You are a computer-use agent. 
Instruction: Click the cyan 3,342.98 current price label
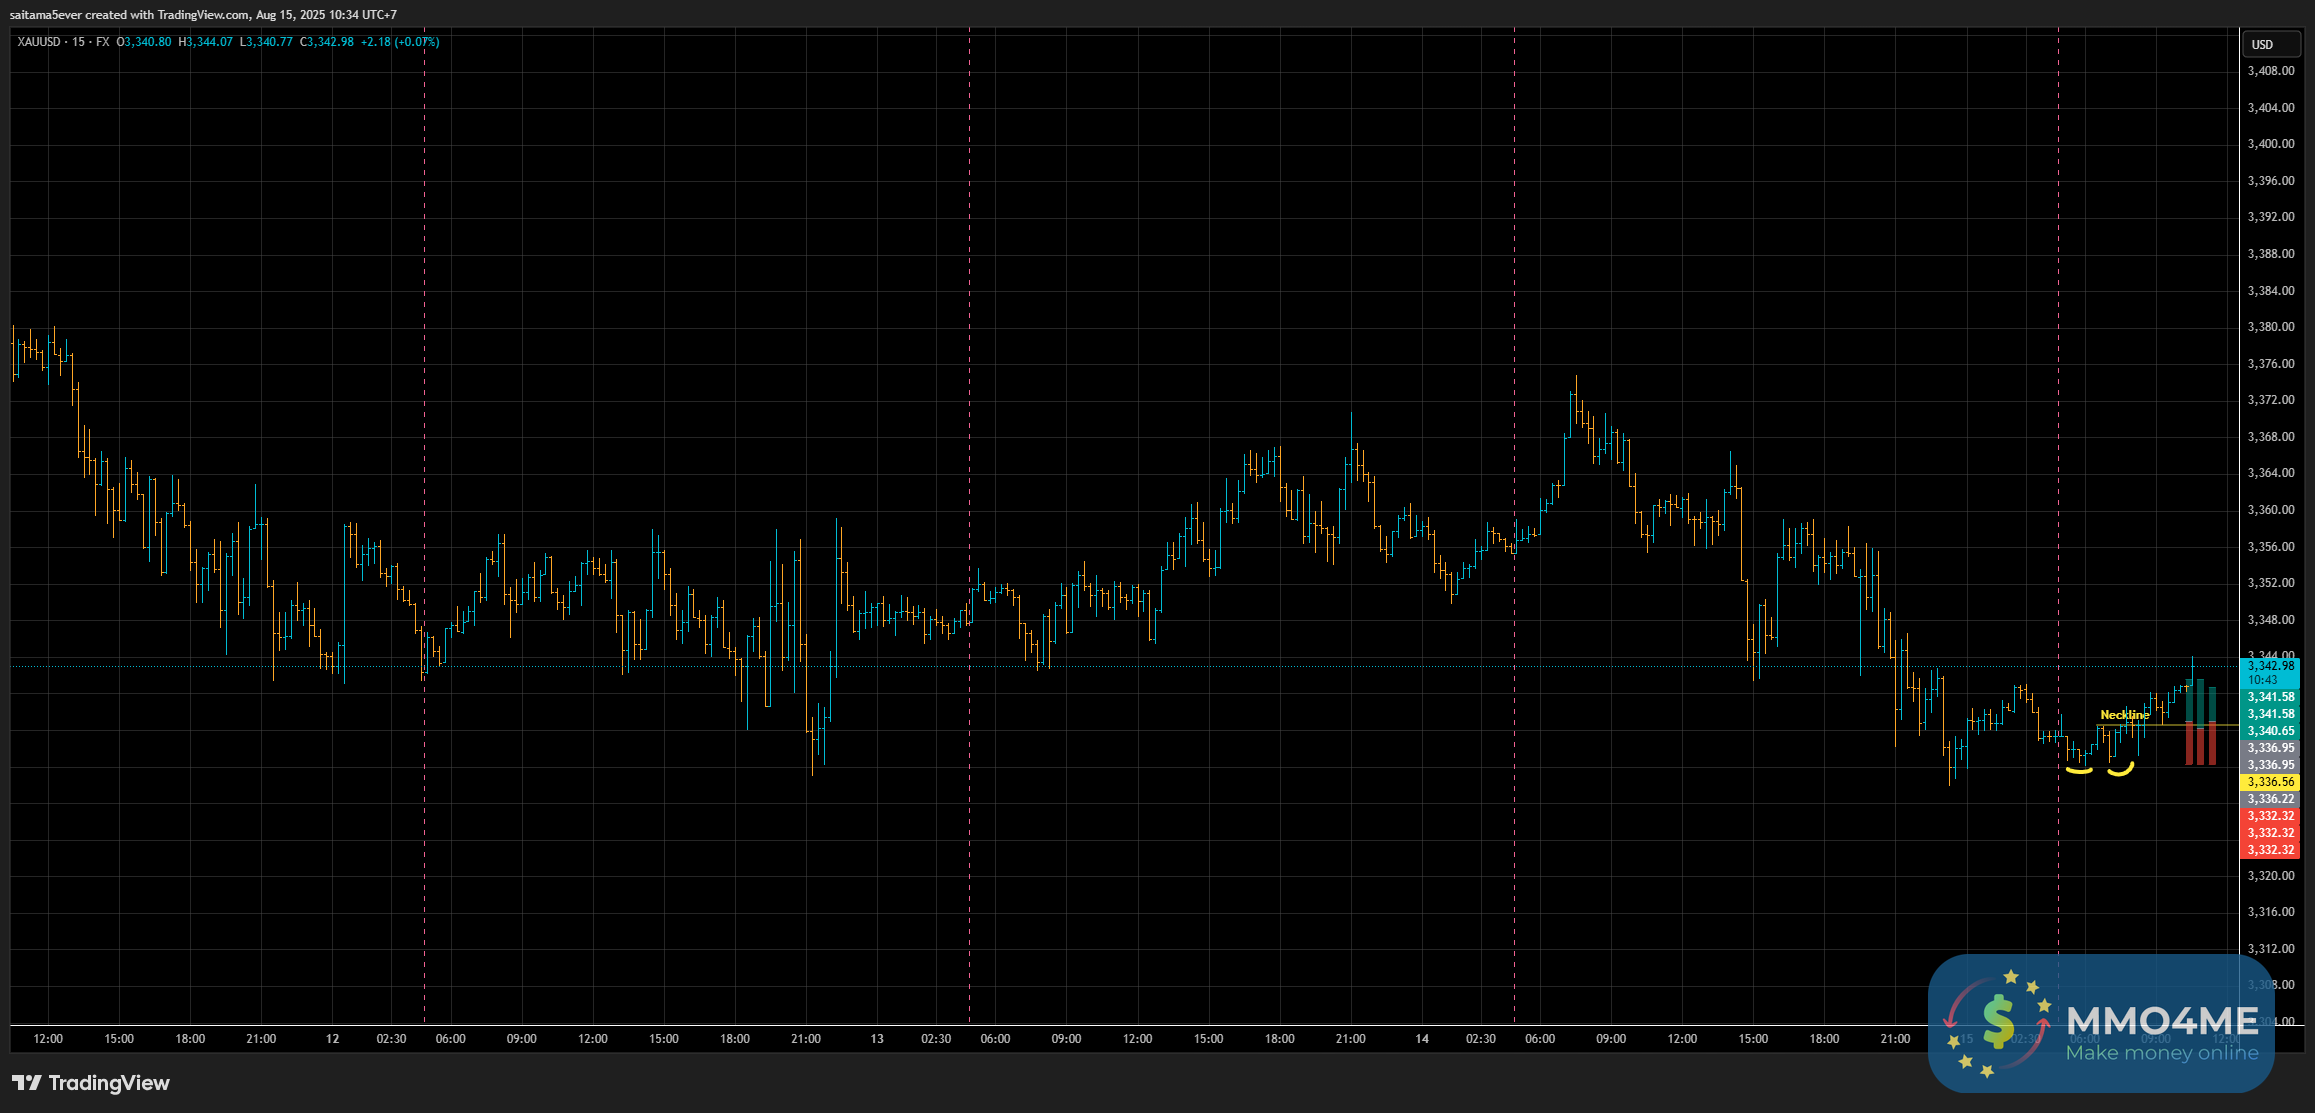click(x=2270, y=666)
